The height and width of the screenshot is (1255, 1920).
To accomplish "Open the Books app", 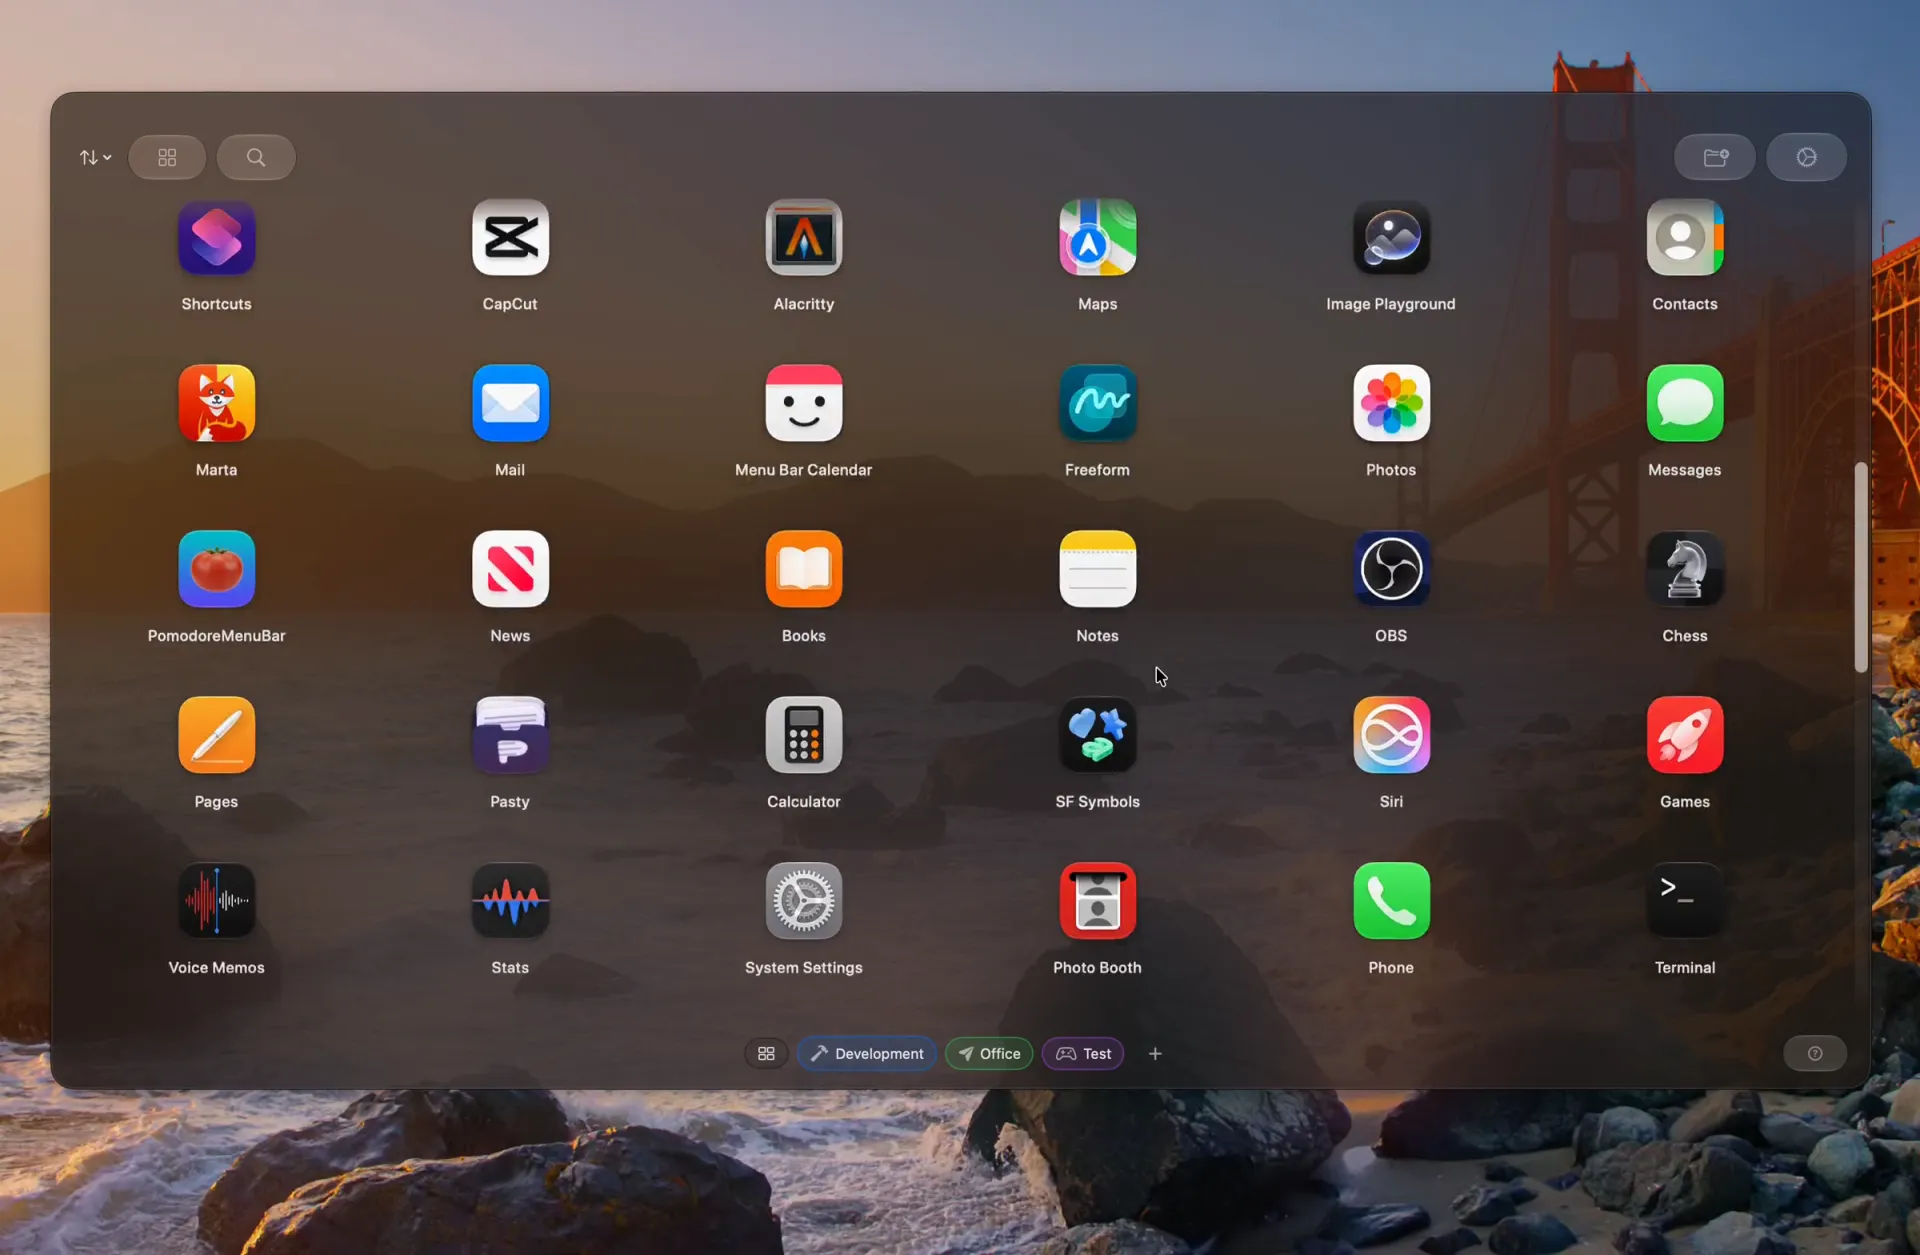I will point(804,570).
